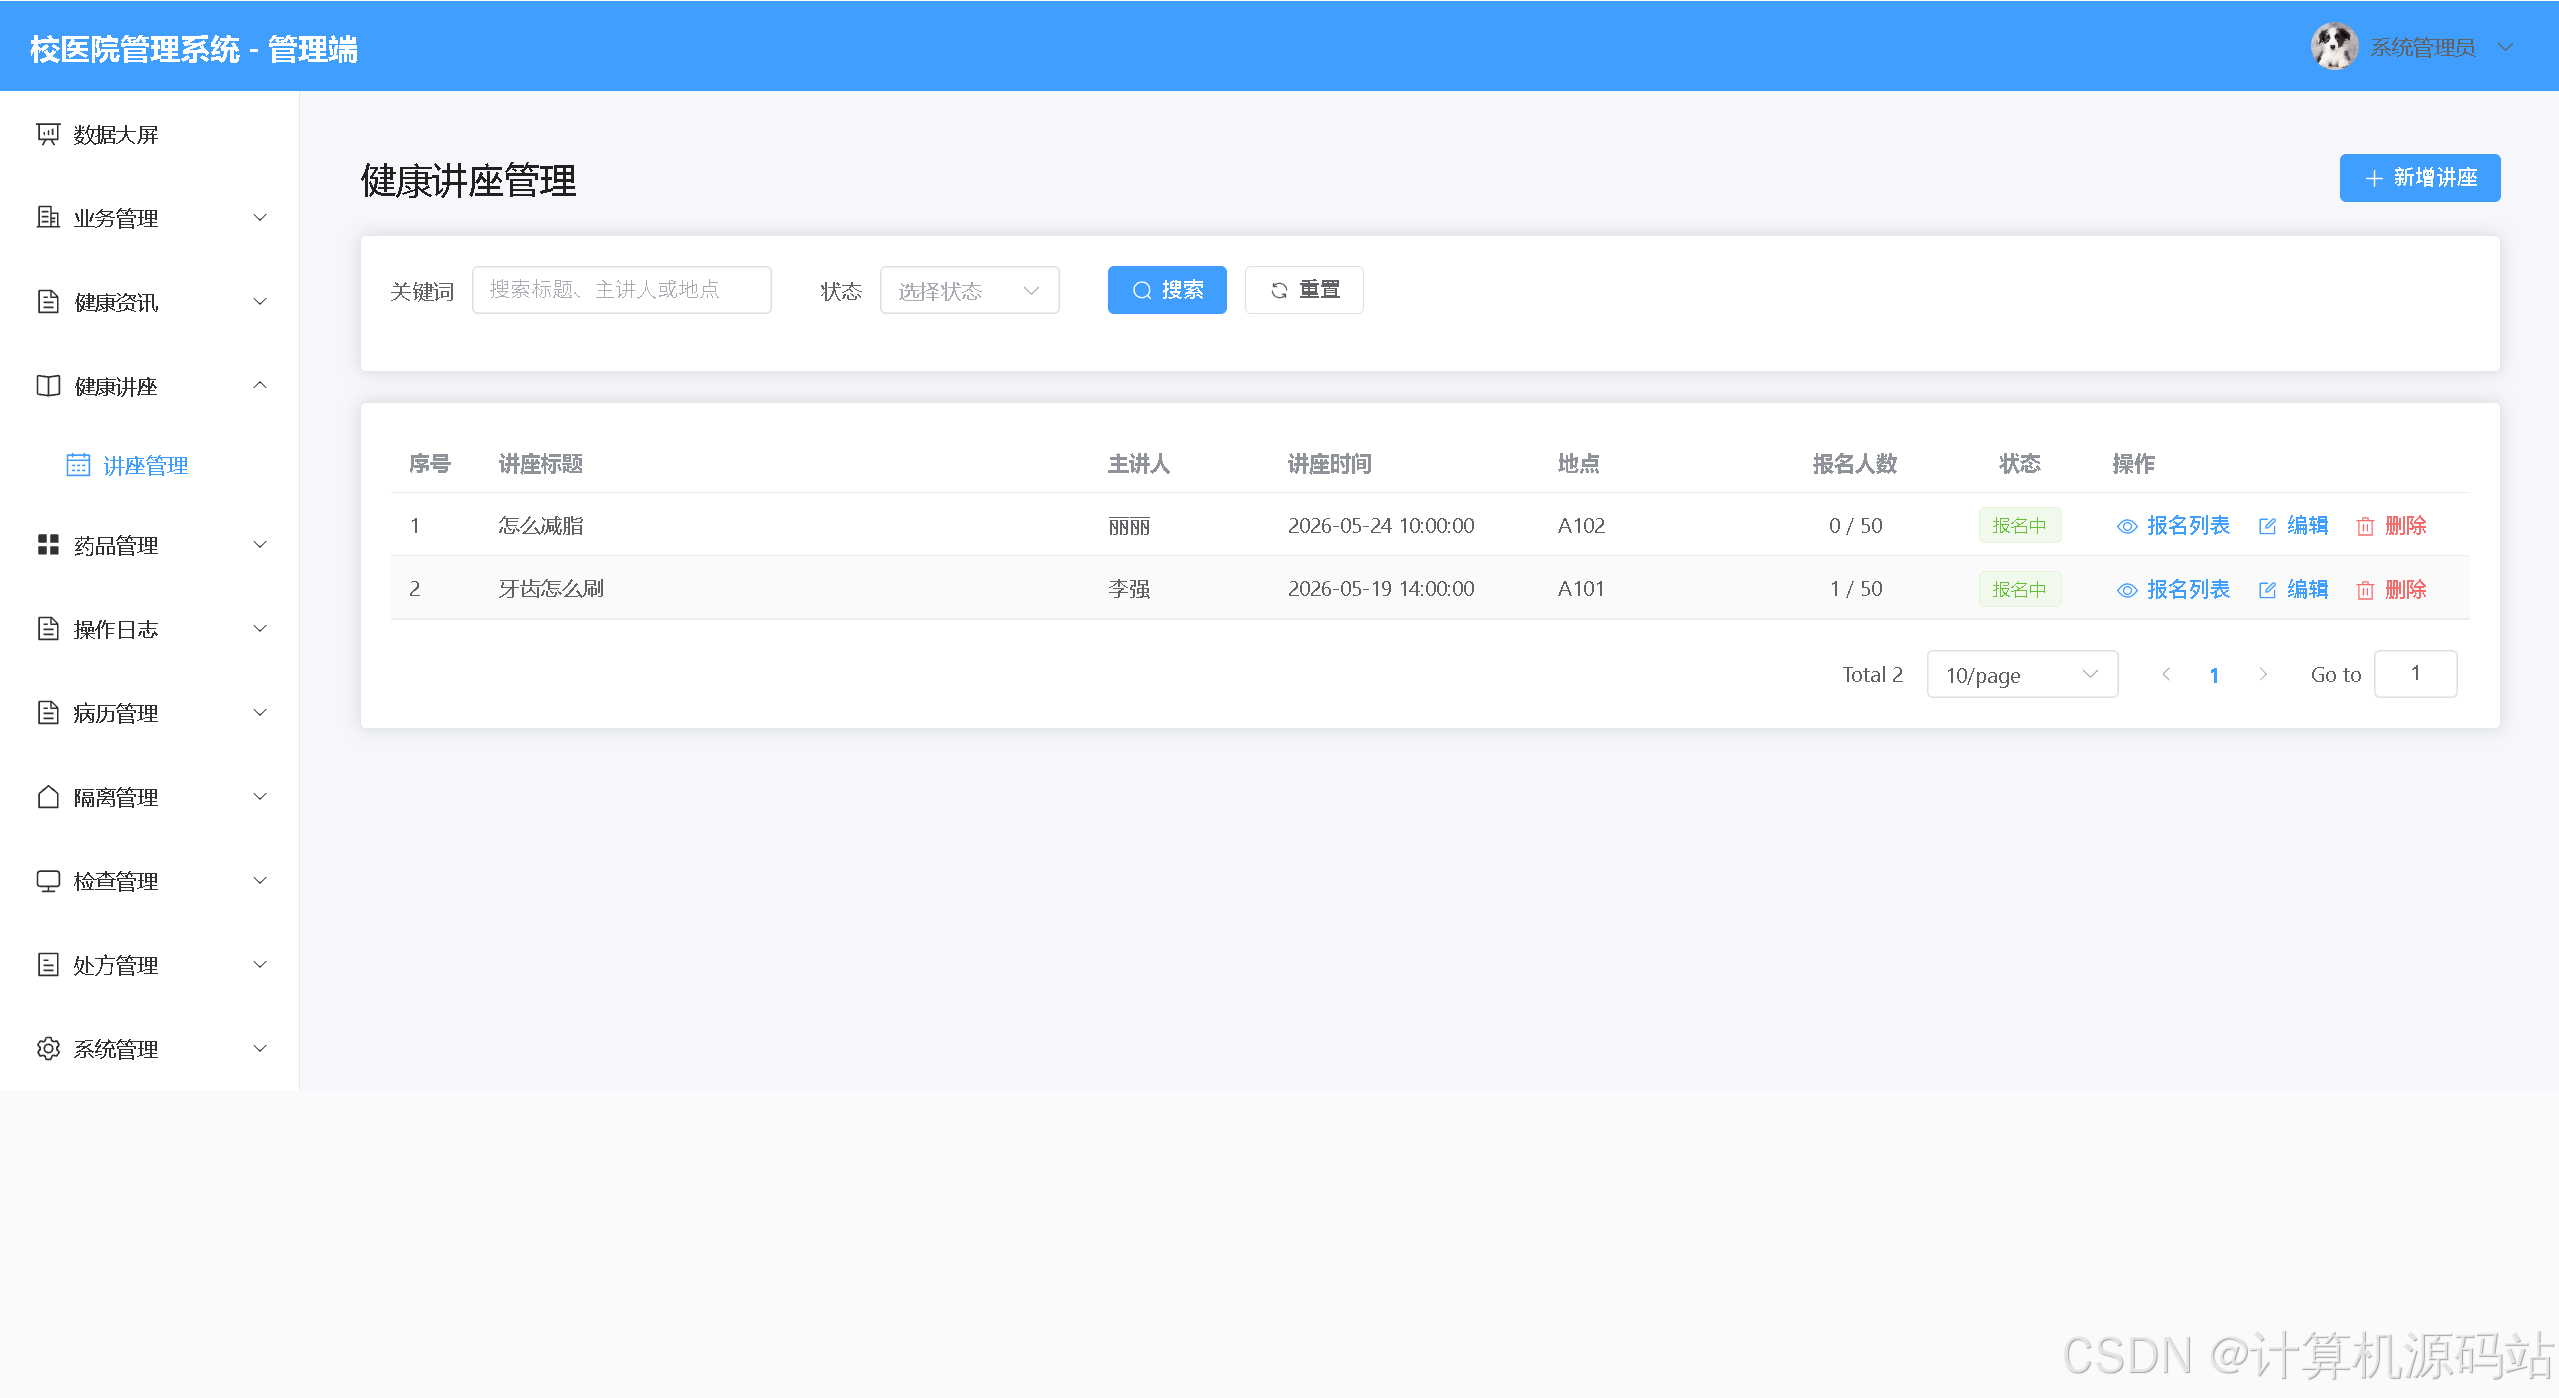Click the 病历管理 document icon
This screenshot has width=2559, height=1398.
point(48,713)
